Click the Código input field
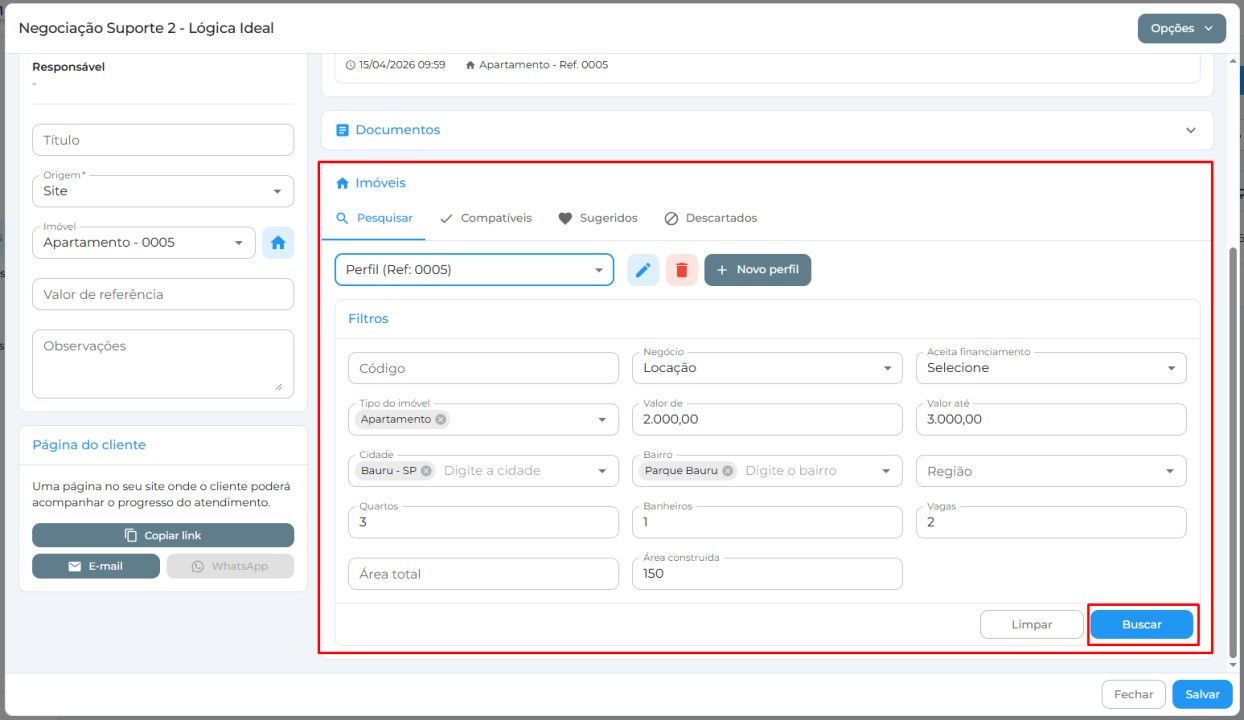Screen dimensions: 1244x720 pos(484,368)
